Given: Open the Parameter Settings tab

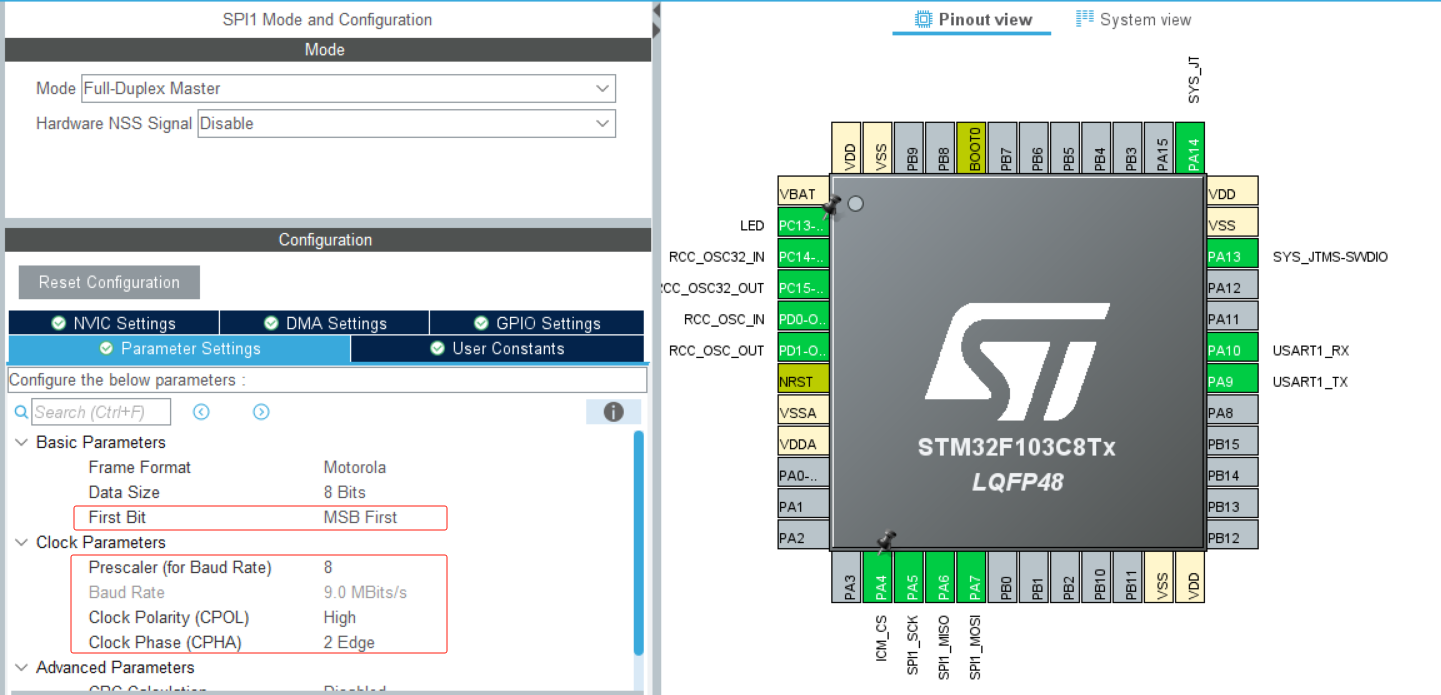Looking at the screenshot, I should click(x=179, y=348).
